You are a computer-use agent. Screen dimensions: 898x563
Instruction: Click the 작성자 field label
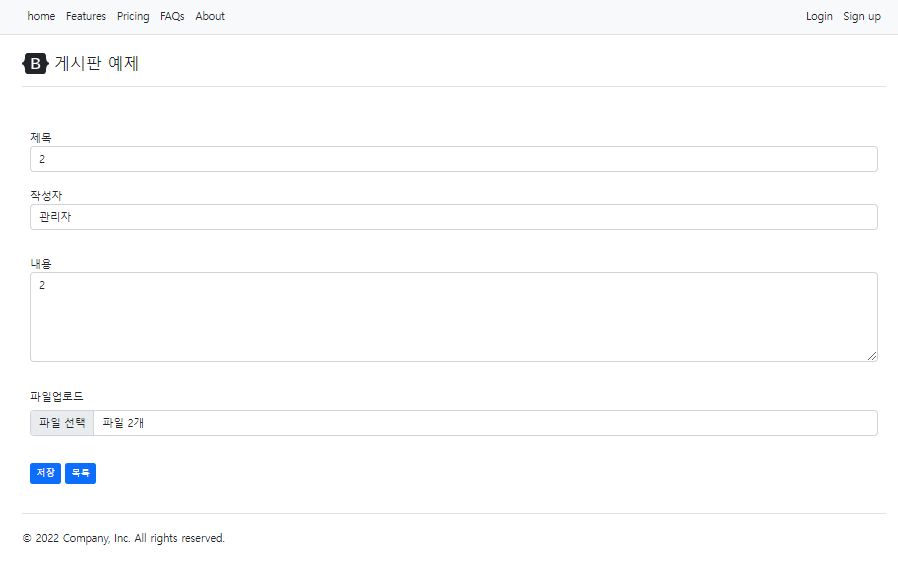pos(46,195)
